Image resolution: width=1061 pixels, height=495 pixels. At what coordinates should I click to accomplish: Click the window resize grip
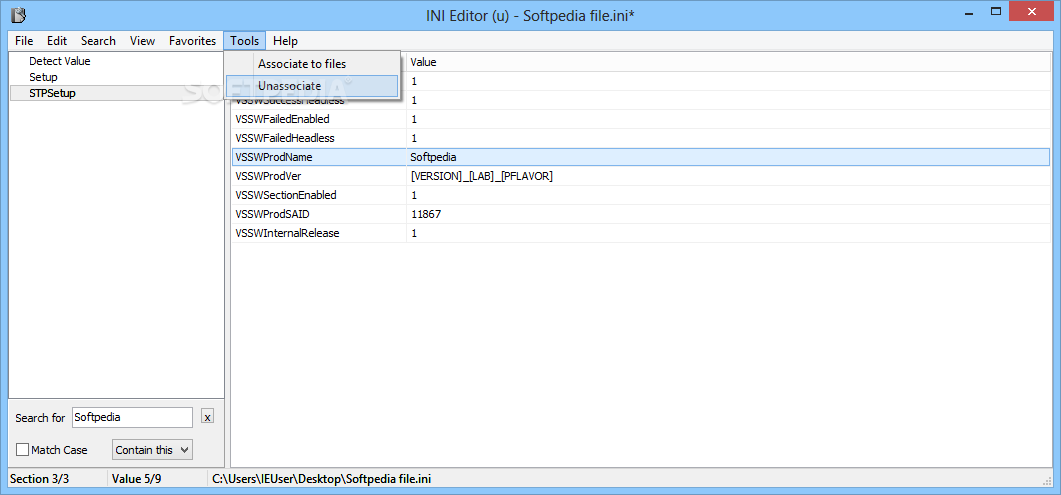pyautogui.click(x=1045, y=480)
